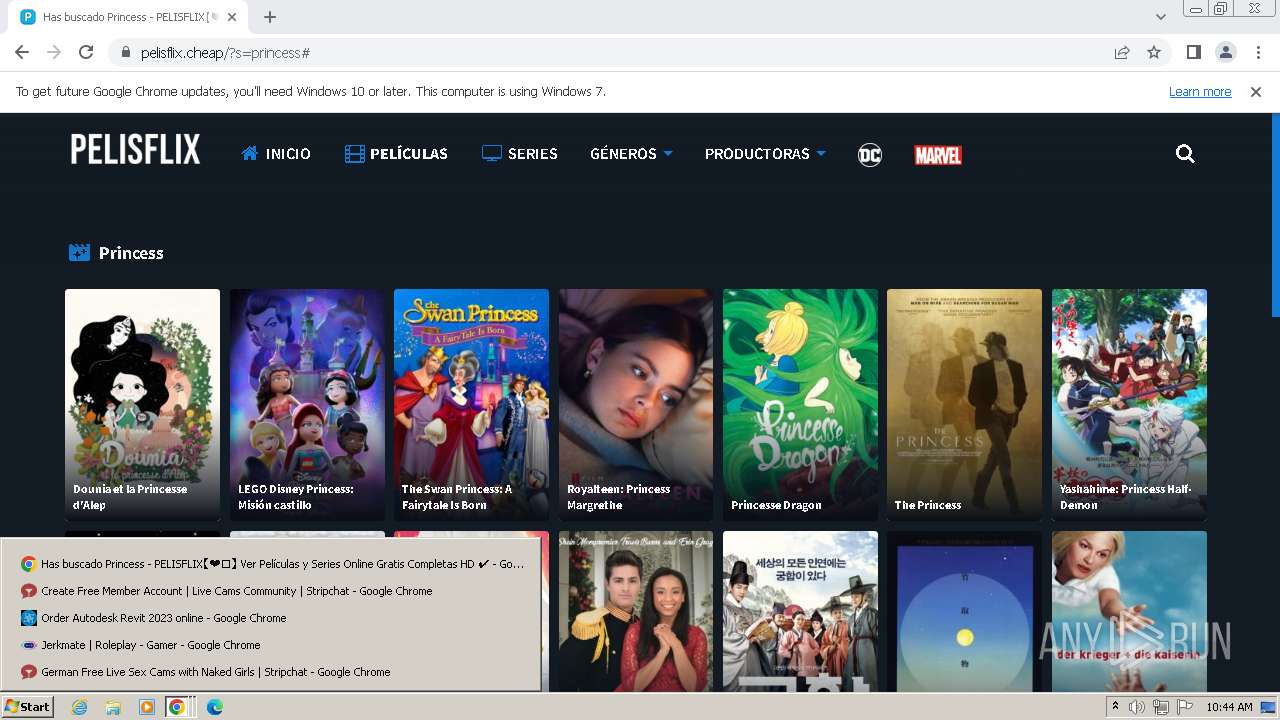Viewport: 1280px width, 720px height.
Task: Click volume icon in system tray
Action: pos(1137,707)
